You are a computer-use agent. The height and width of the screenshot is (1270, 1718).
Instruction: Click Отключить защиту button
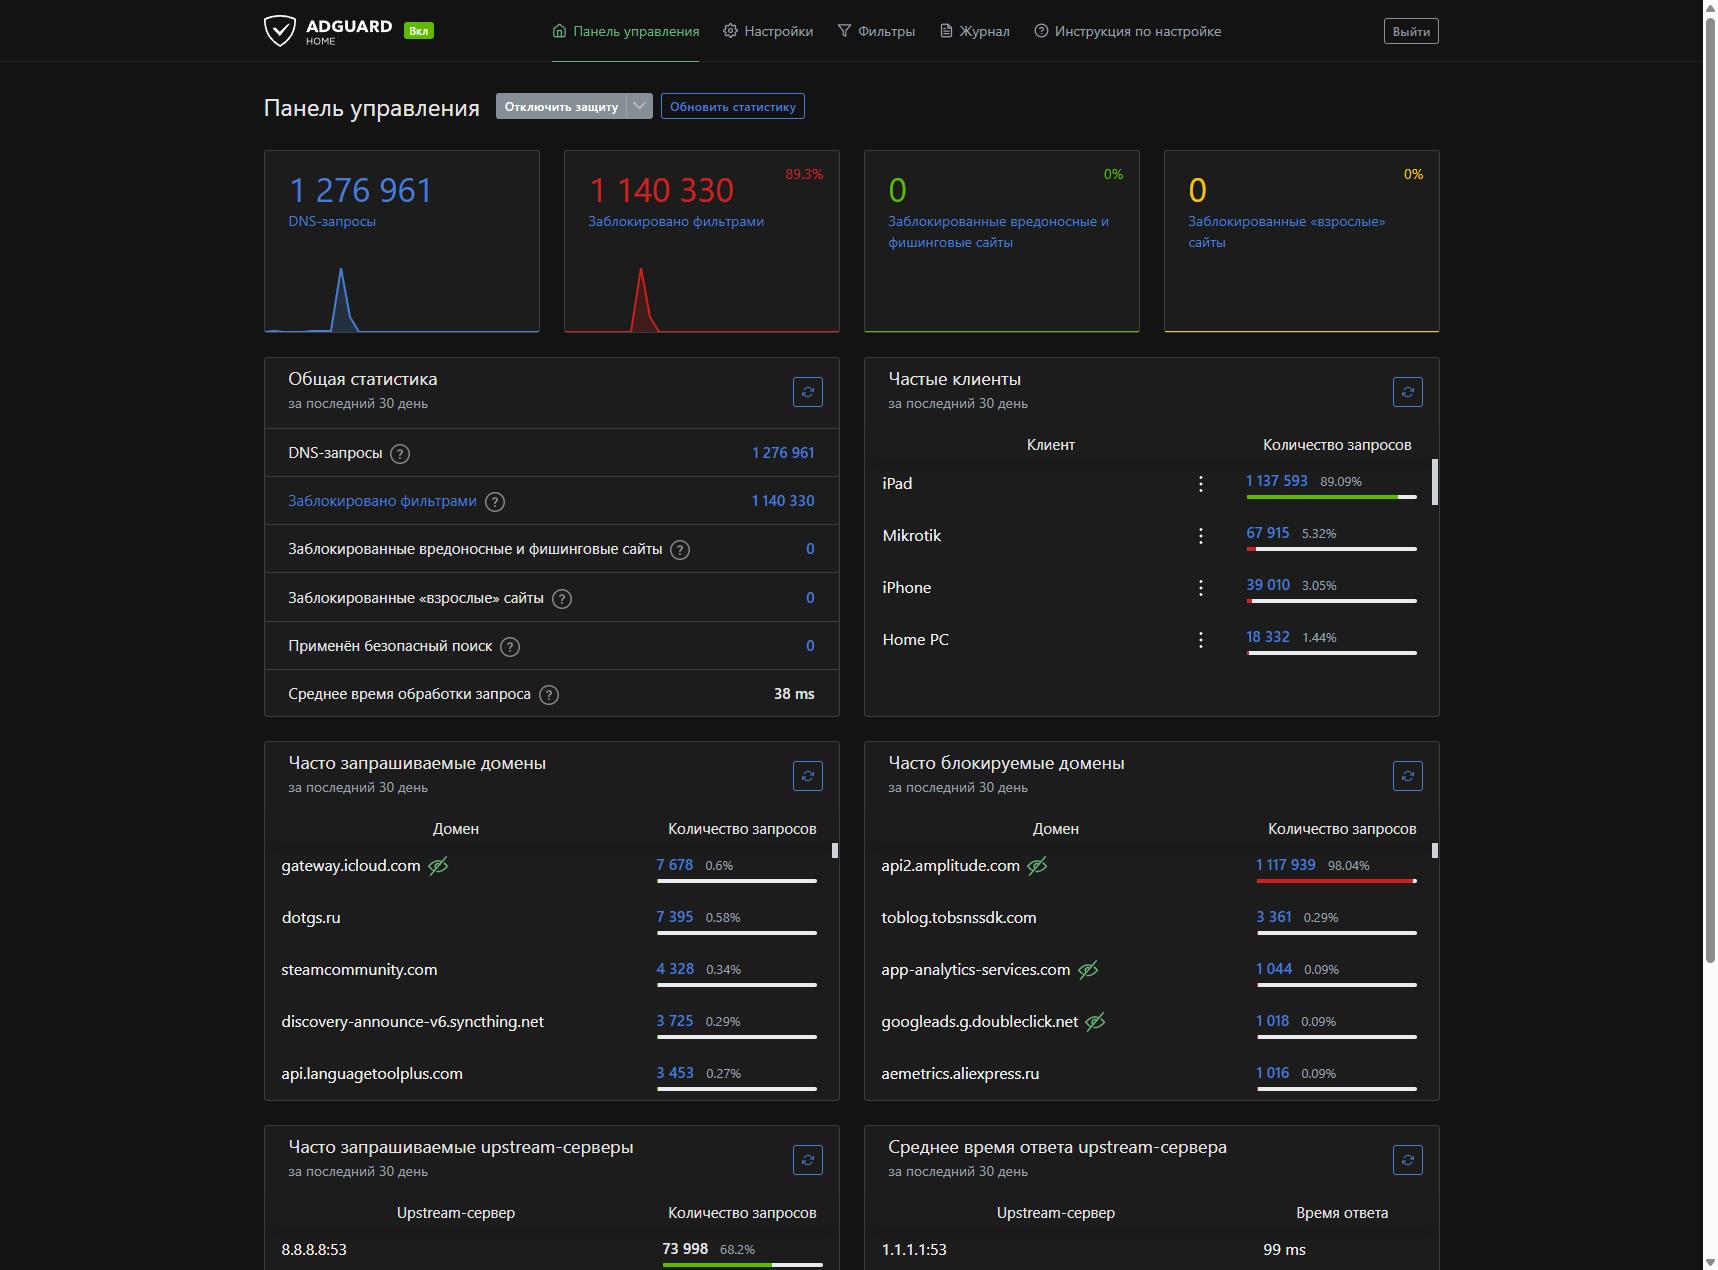point(561,106)
